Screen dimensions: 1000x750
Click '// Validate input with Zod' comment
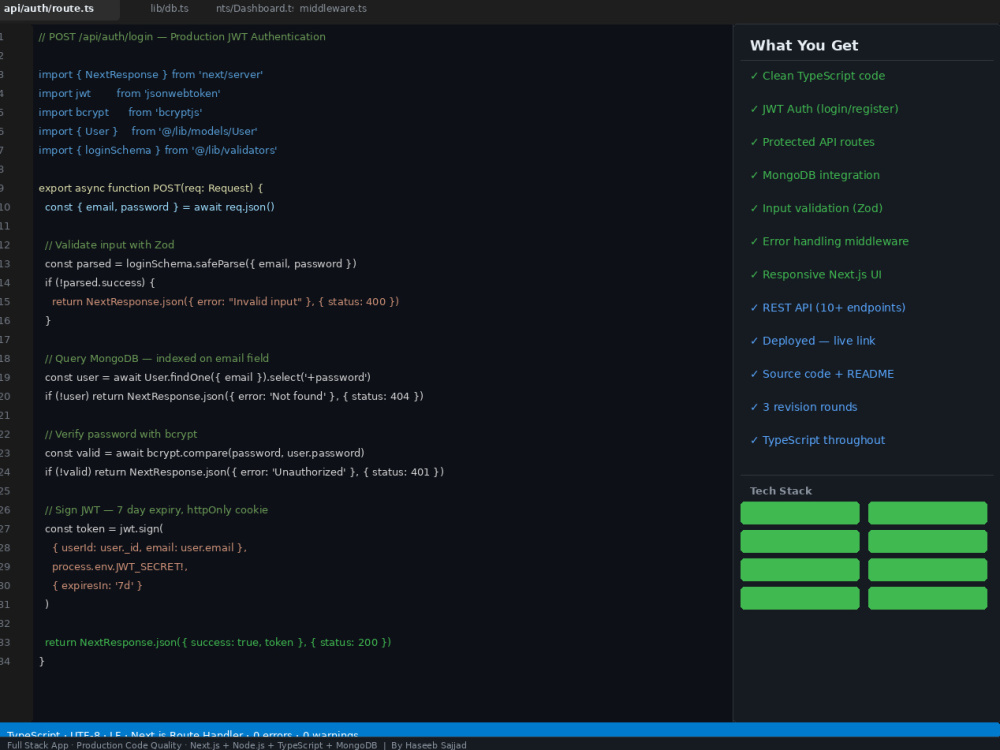tap(110, 245)
